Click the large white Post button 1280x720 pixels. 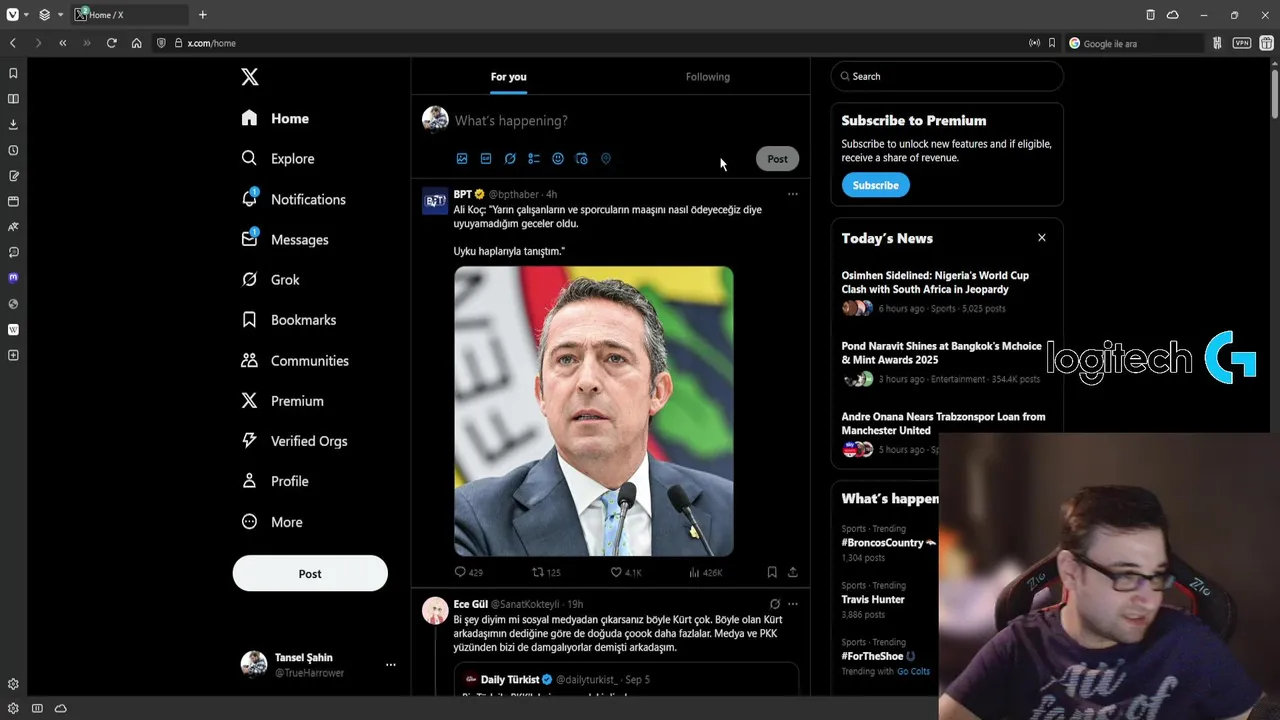pyautogui.click(x=310, y=574)
